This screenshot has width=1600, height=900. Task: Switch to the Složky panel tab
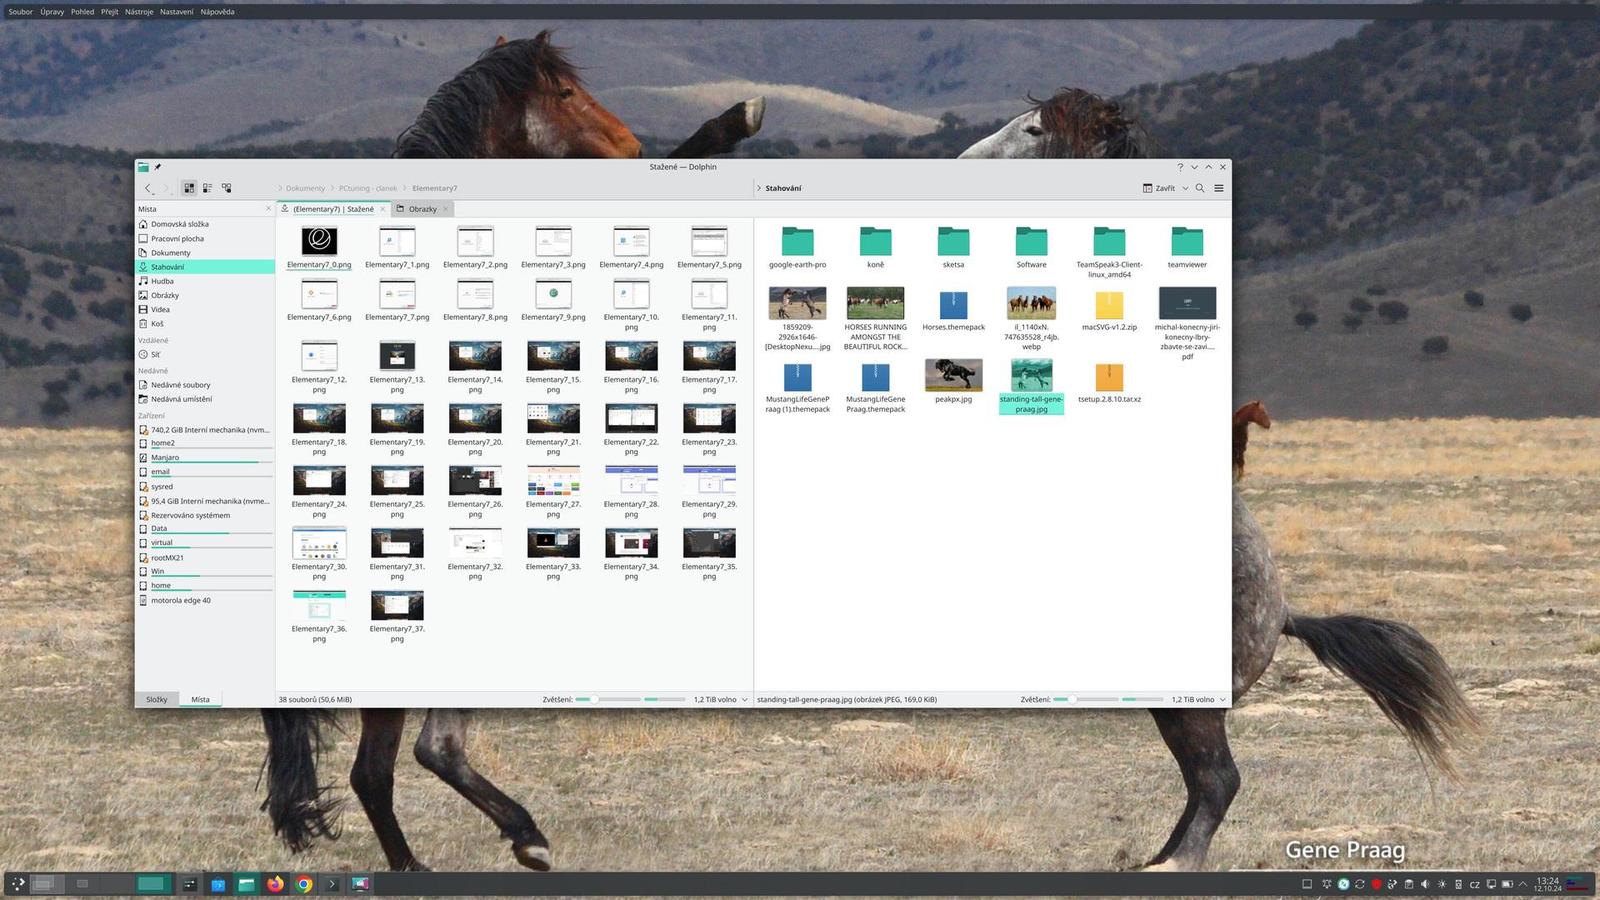[x=157, y=699]
